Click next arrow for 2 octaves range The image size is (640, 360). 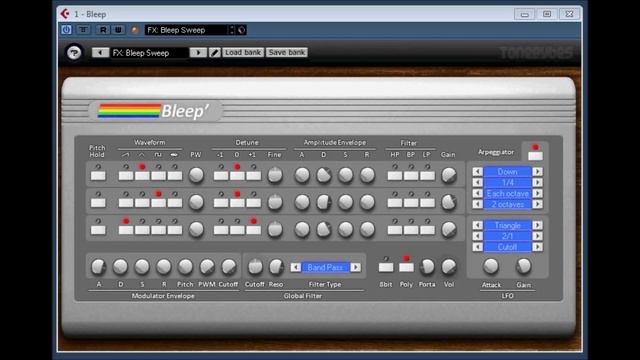[538, 204]
